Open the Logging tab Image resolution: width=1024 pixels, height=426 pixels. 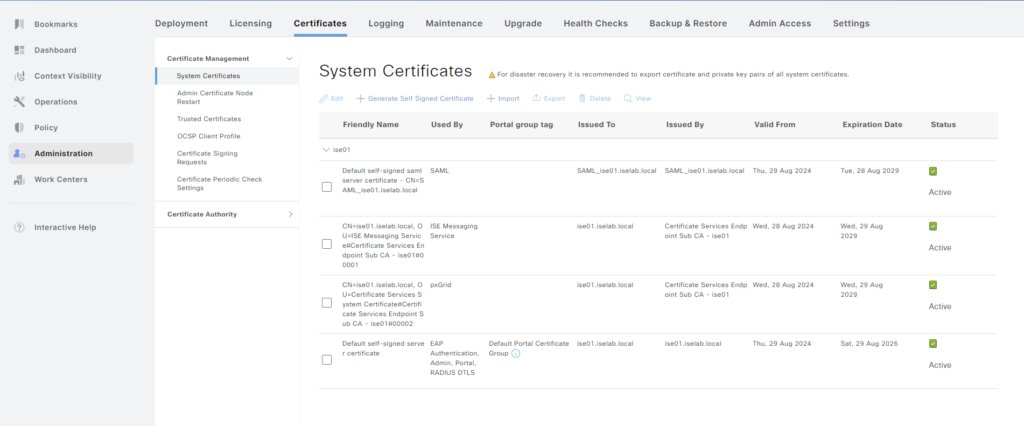[386, 24]
